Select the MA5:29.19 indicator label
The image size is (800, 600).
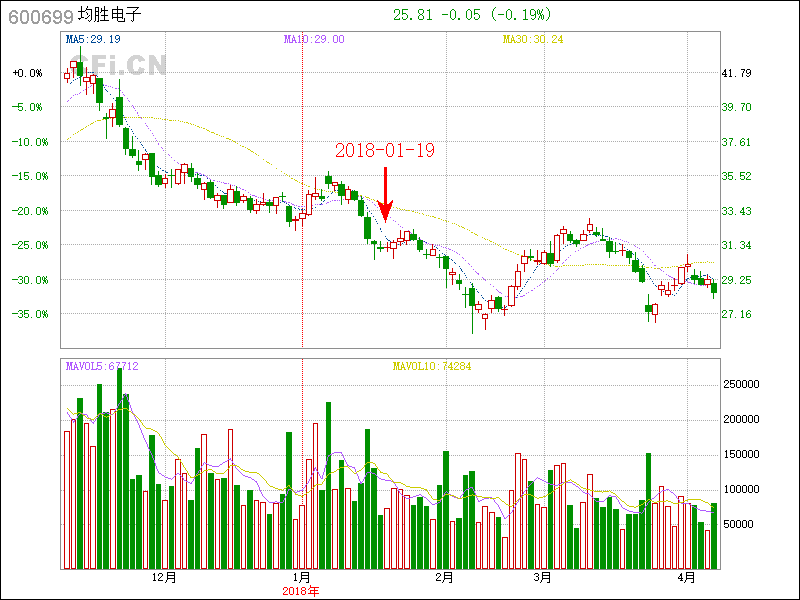[92, 39]
